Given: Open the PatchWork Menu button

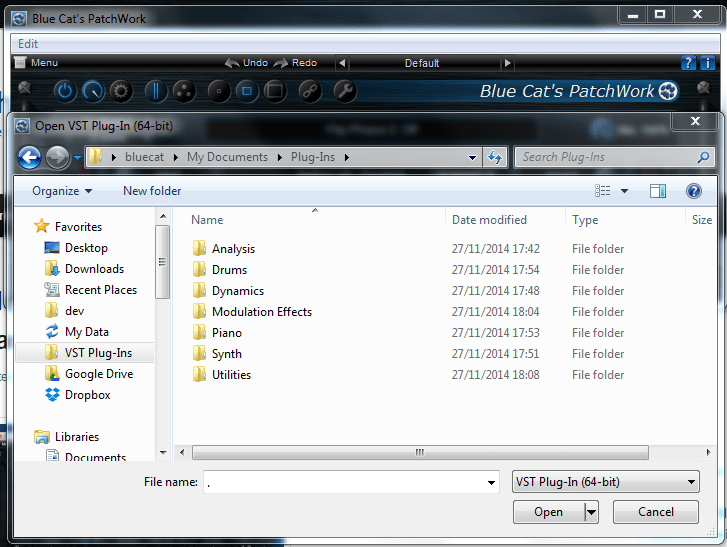Looking at the screenshot, I should [36, 63].
